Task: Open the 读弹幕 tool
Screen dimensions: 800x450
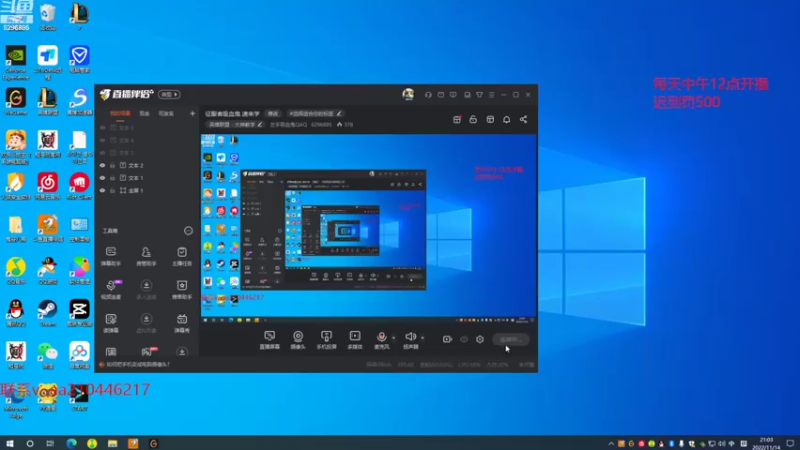Action: [x=111, y=323]
